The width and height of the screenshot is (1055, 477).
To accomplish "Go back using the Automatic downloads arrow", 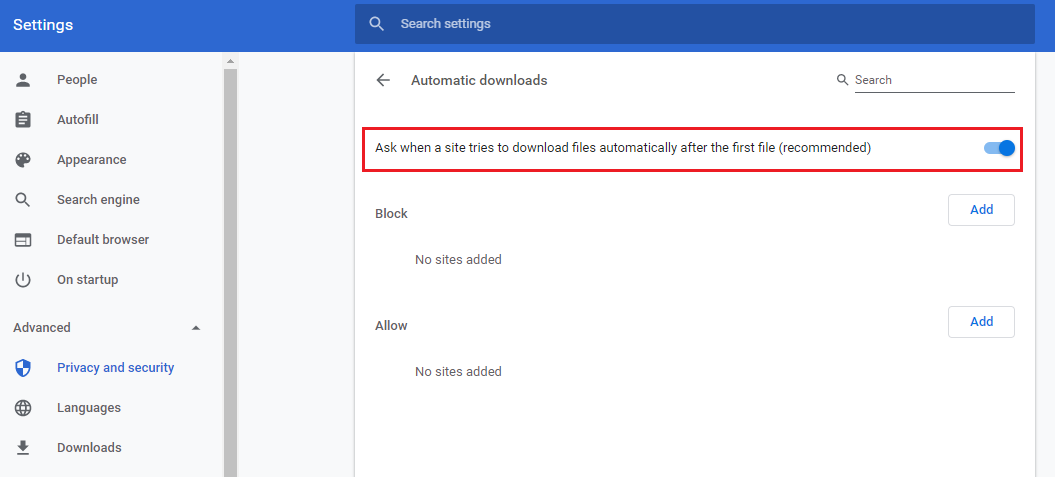I will point(383,80).
